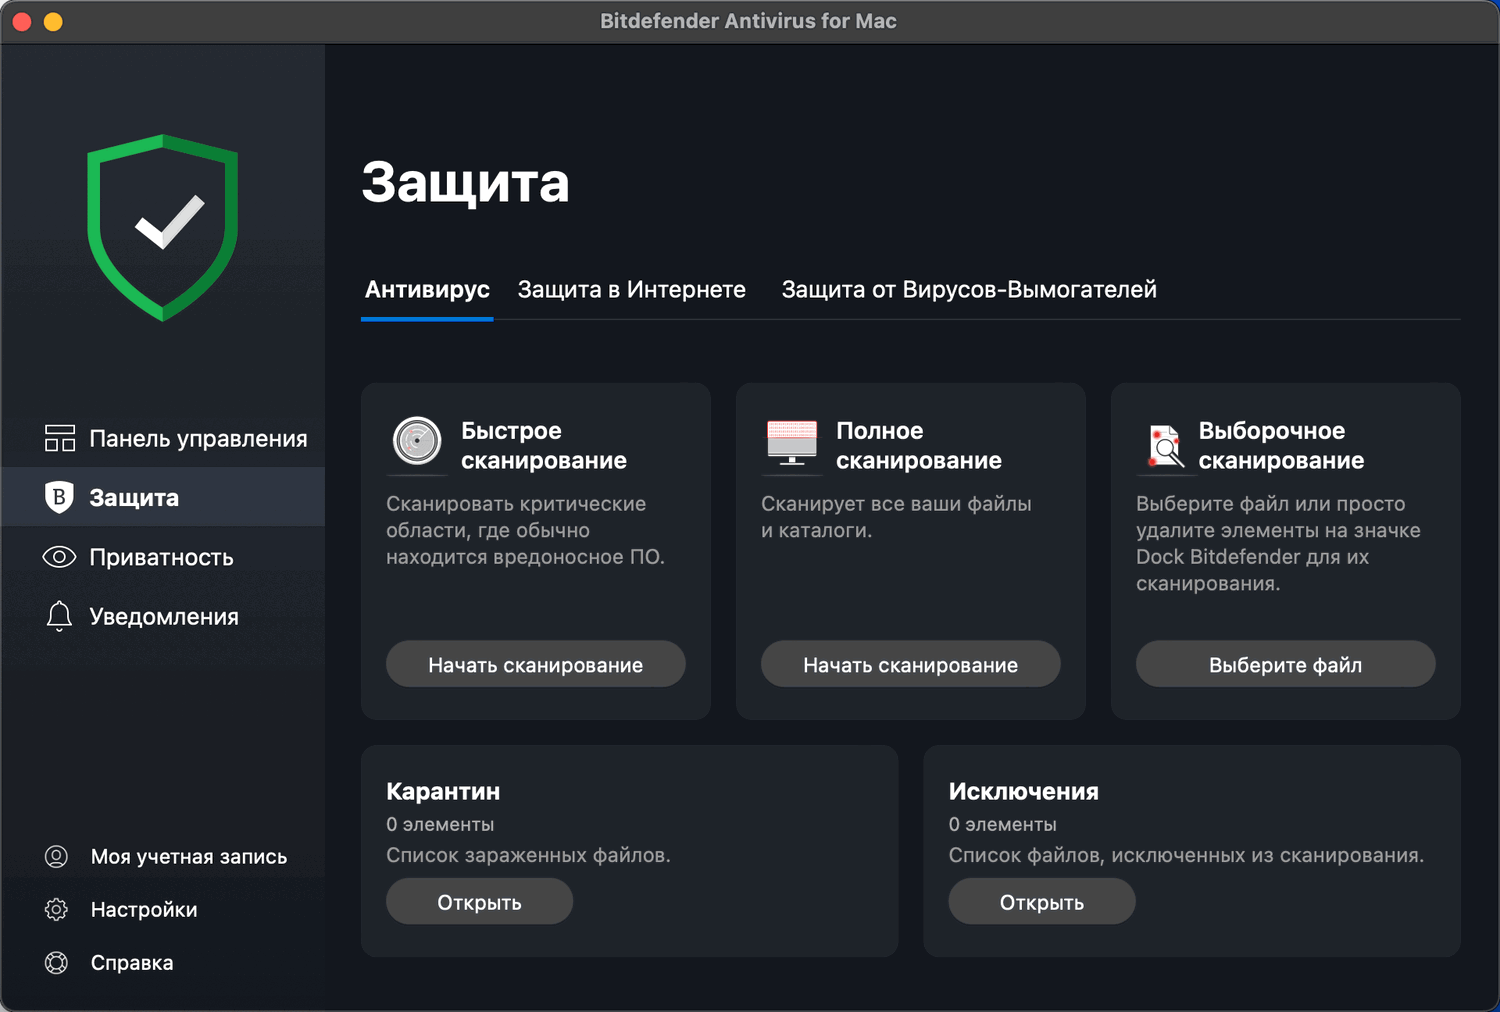
Task: Minimize the window with the yellow button
Action: point(53,21)
